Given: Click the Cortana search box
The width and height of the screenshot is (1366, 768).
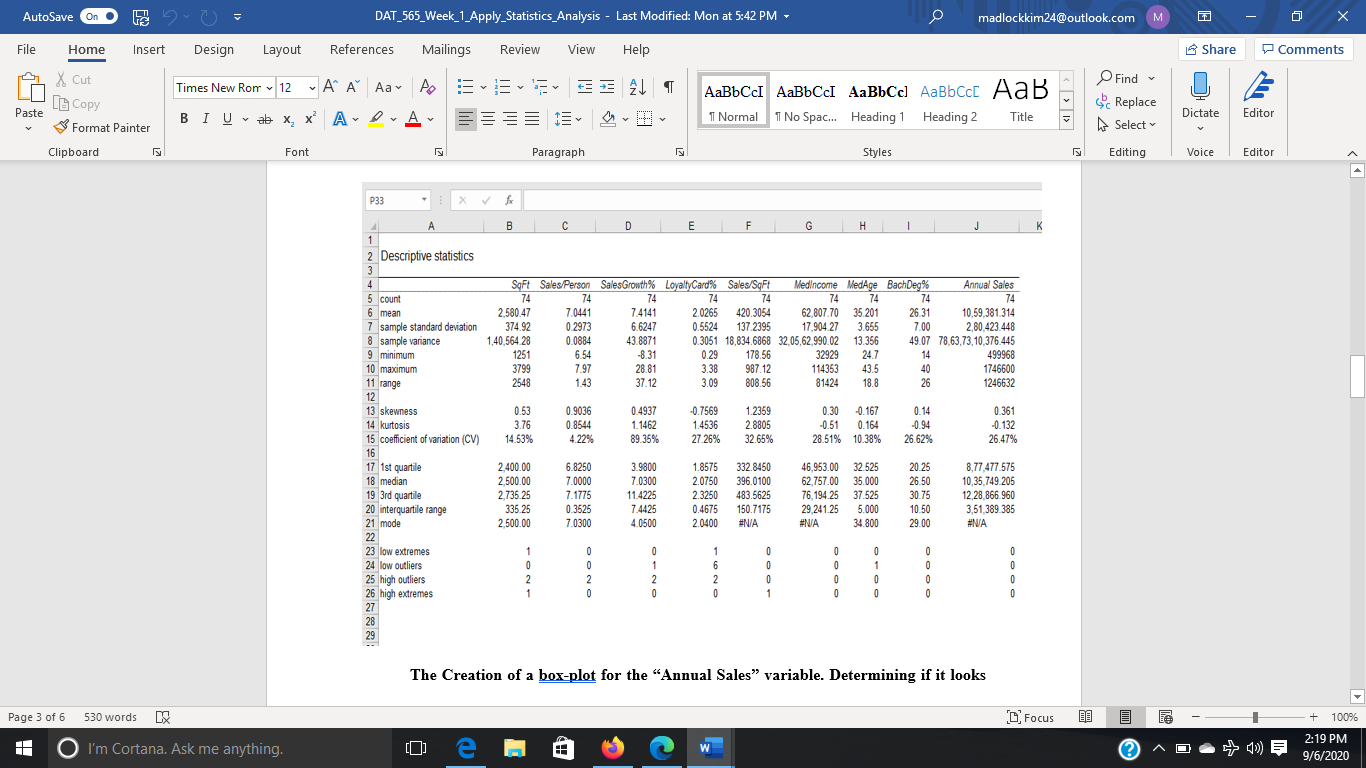Looking at the screenshot, I should click(x=185, y=748).
